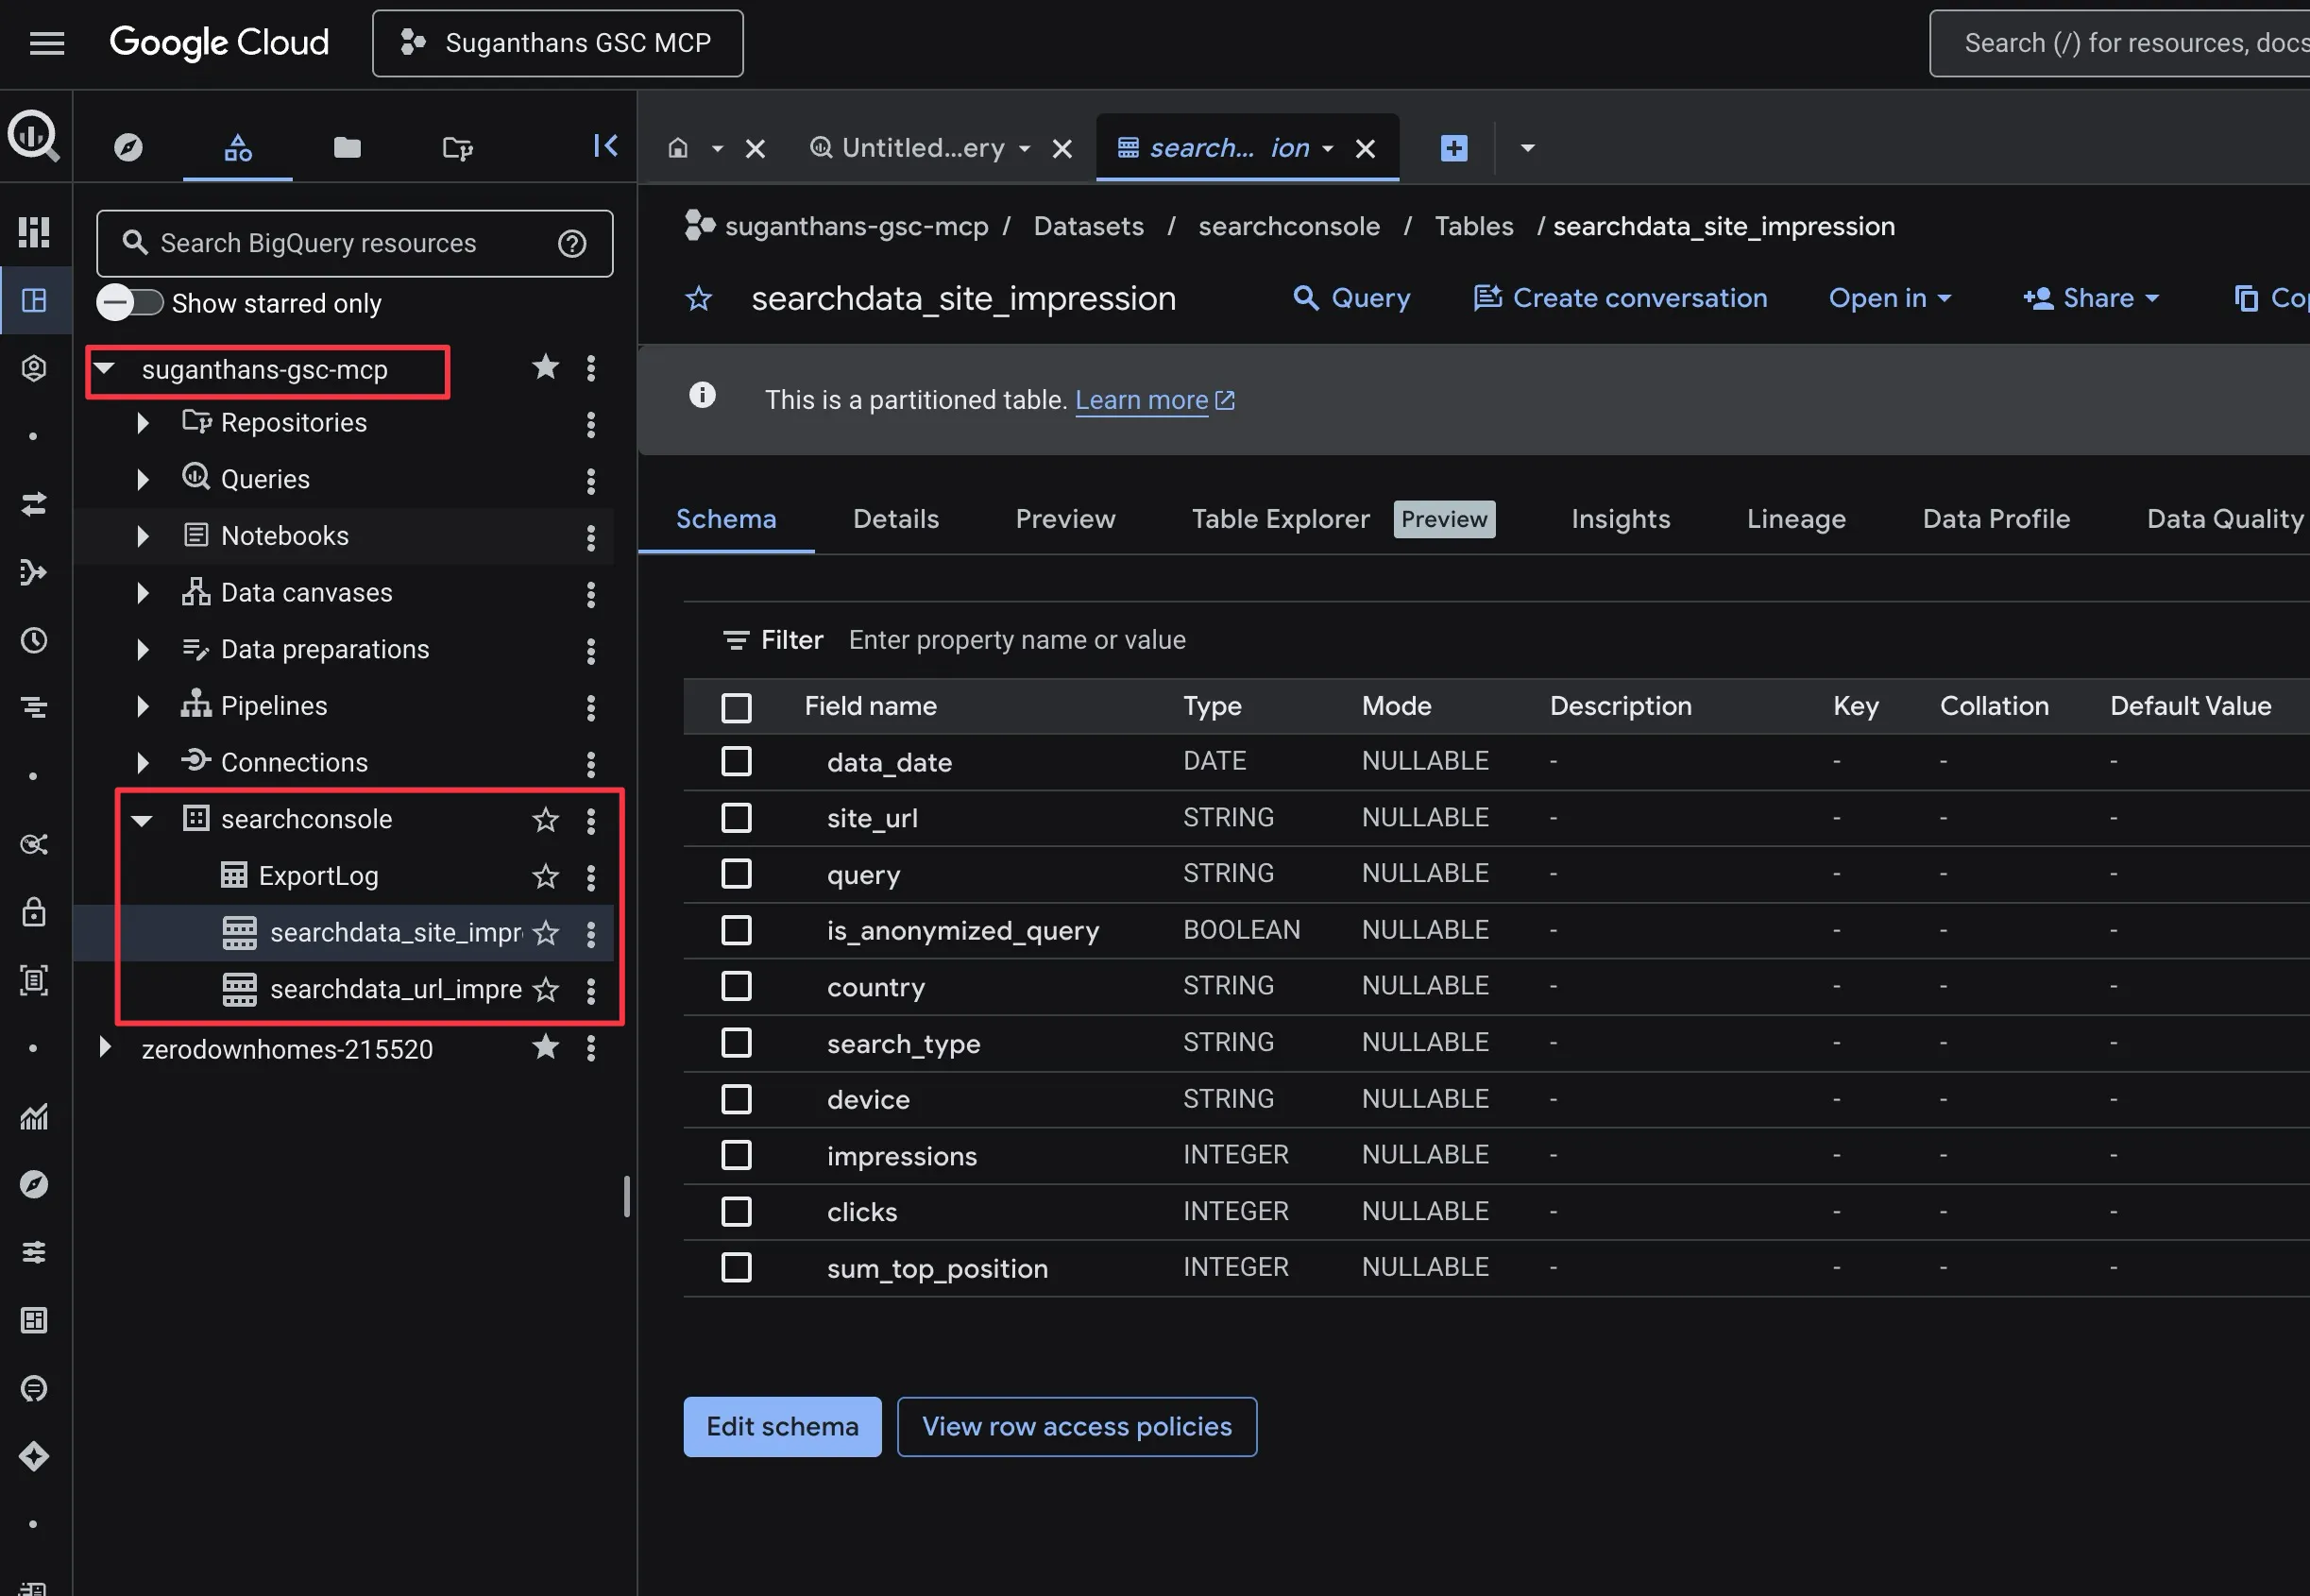Switch to the Details tab
Viewport: 2310px width, 1596px height.
[895, 519]
